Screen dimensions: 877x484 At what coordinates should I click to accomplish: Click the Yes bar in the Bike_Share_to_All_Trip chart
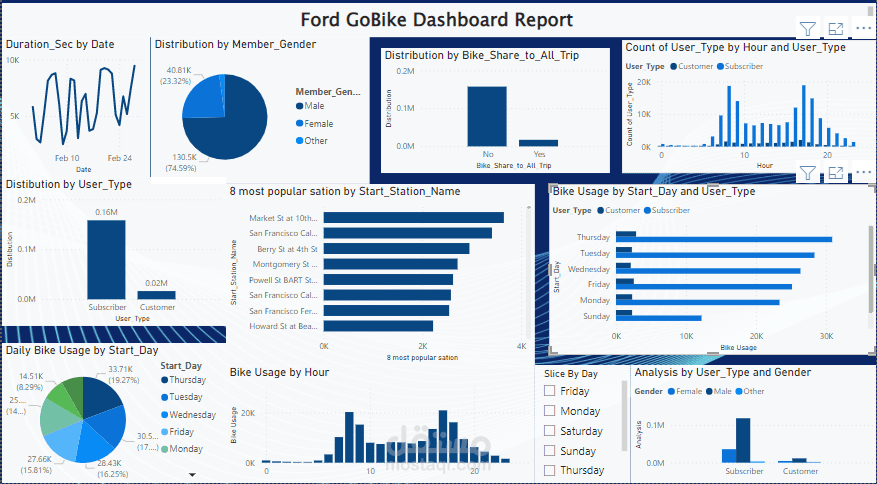point(539,143)
